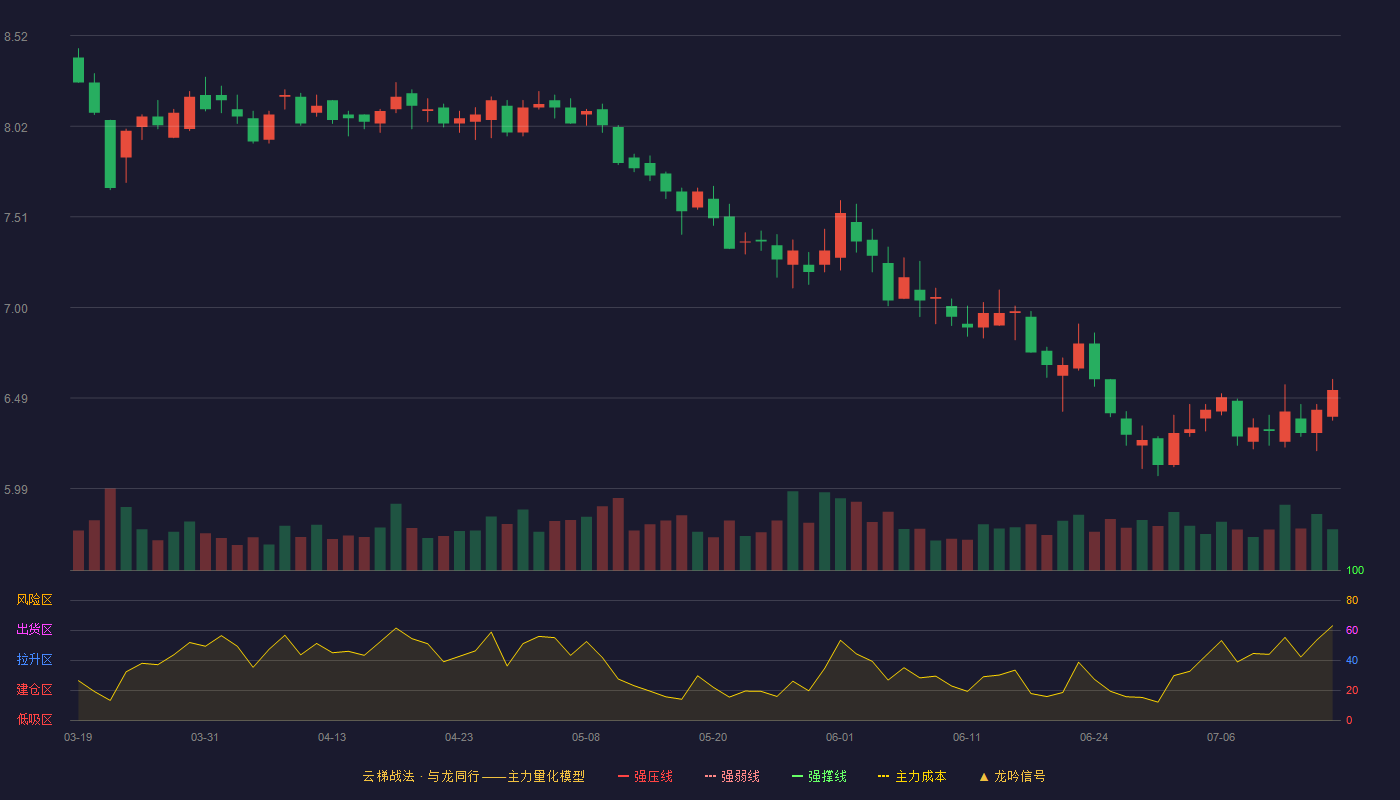Click the 8.52 price axis label
1400x800 pixels.
click(x=16, y=37)
